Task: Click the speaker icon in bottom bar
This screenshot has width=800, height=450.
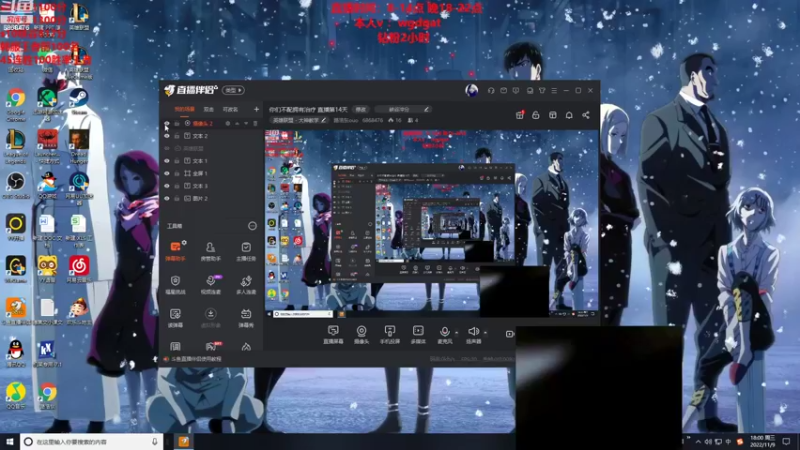Action: point(473,332)
